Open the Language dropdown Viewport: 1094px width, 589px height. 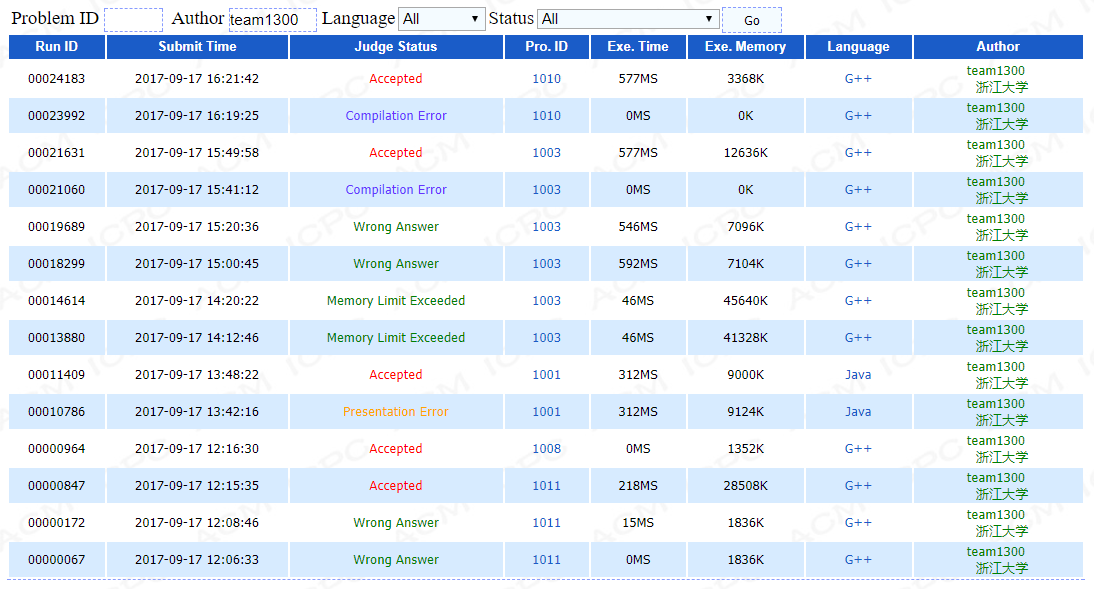pyautogui.click(x=441, y=19)
